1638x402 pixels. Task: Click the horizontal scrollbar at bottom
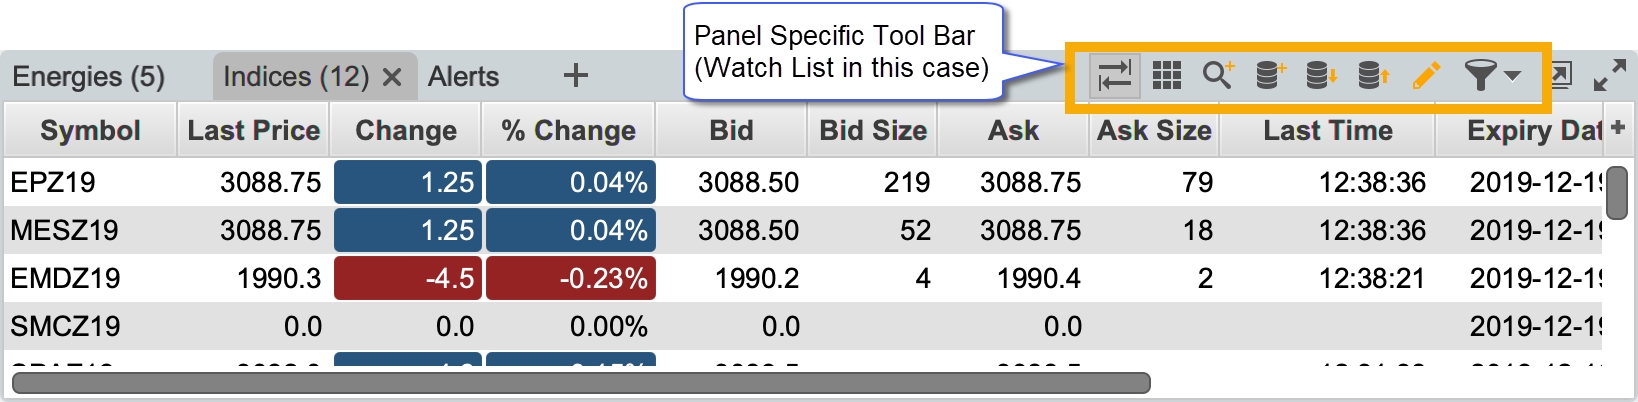(581, 383)
